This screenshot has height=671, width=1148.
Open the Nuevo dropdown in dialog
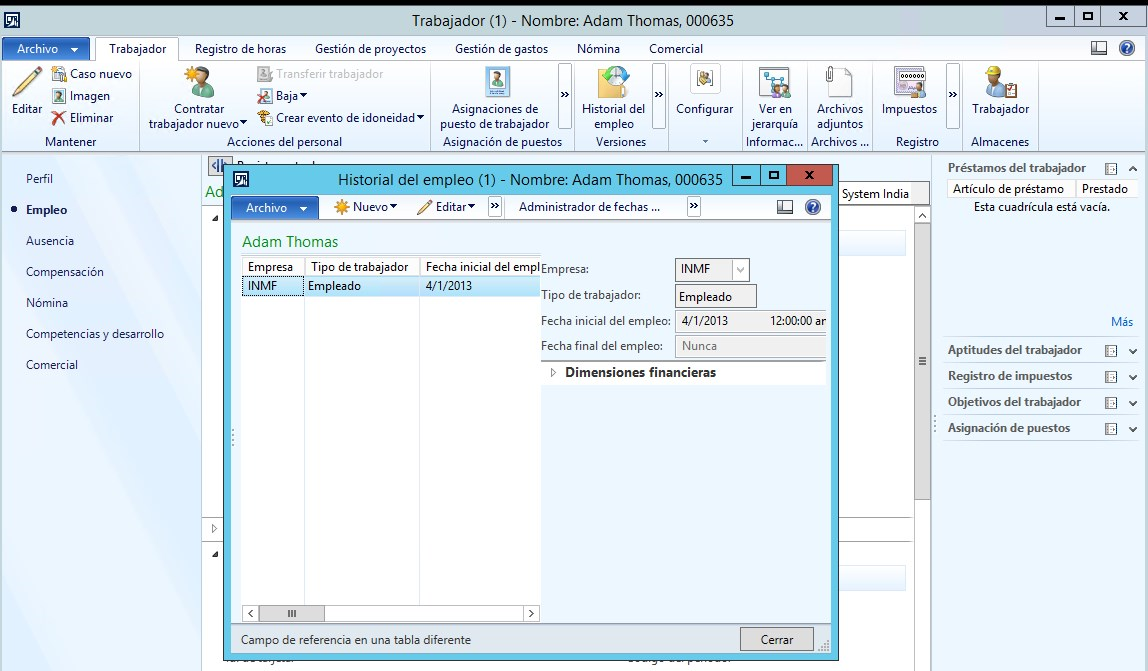click(x=365, y=207)
